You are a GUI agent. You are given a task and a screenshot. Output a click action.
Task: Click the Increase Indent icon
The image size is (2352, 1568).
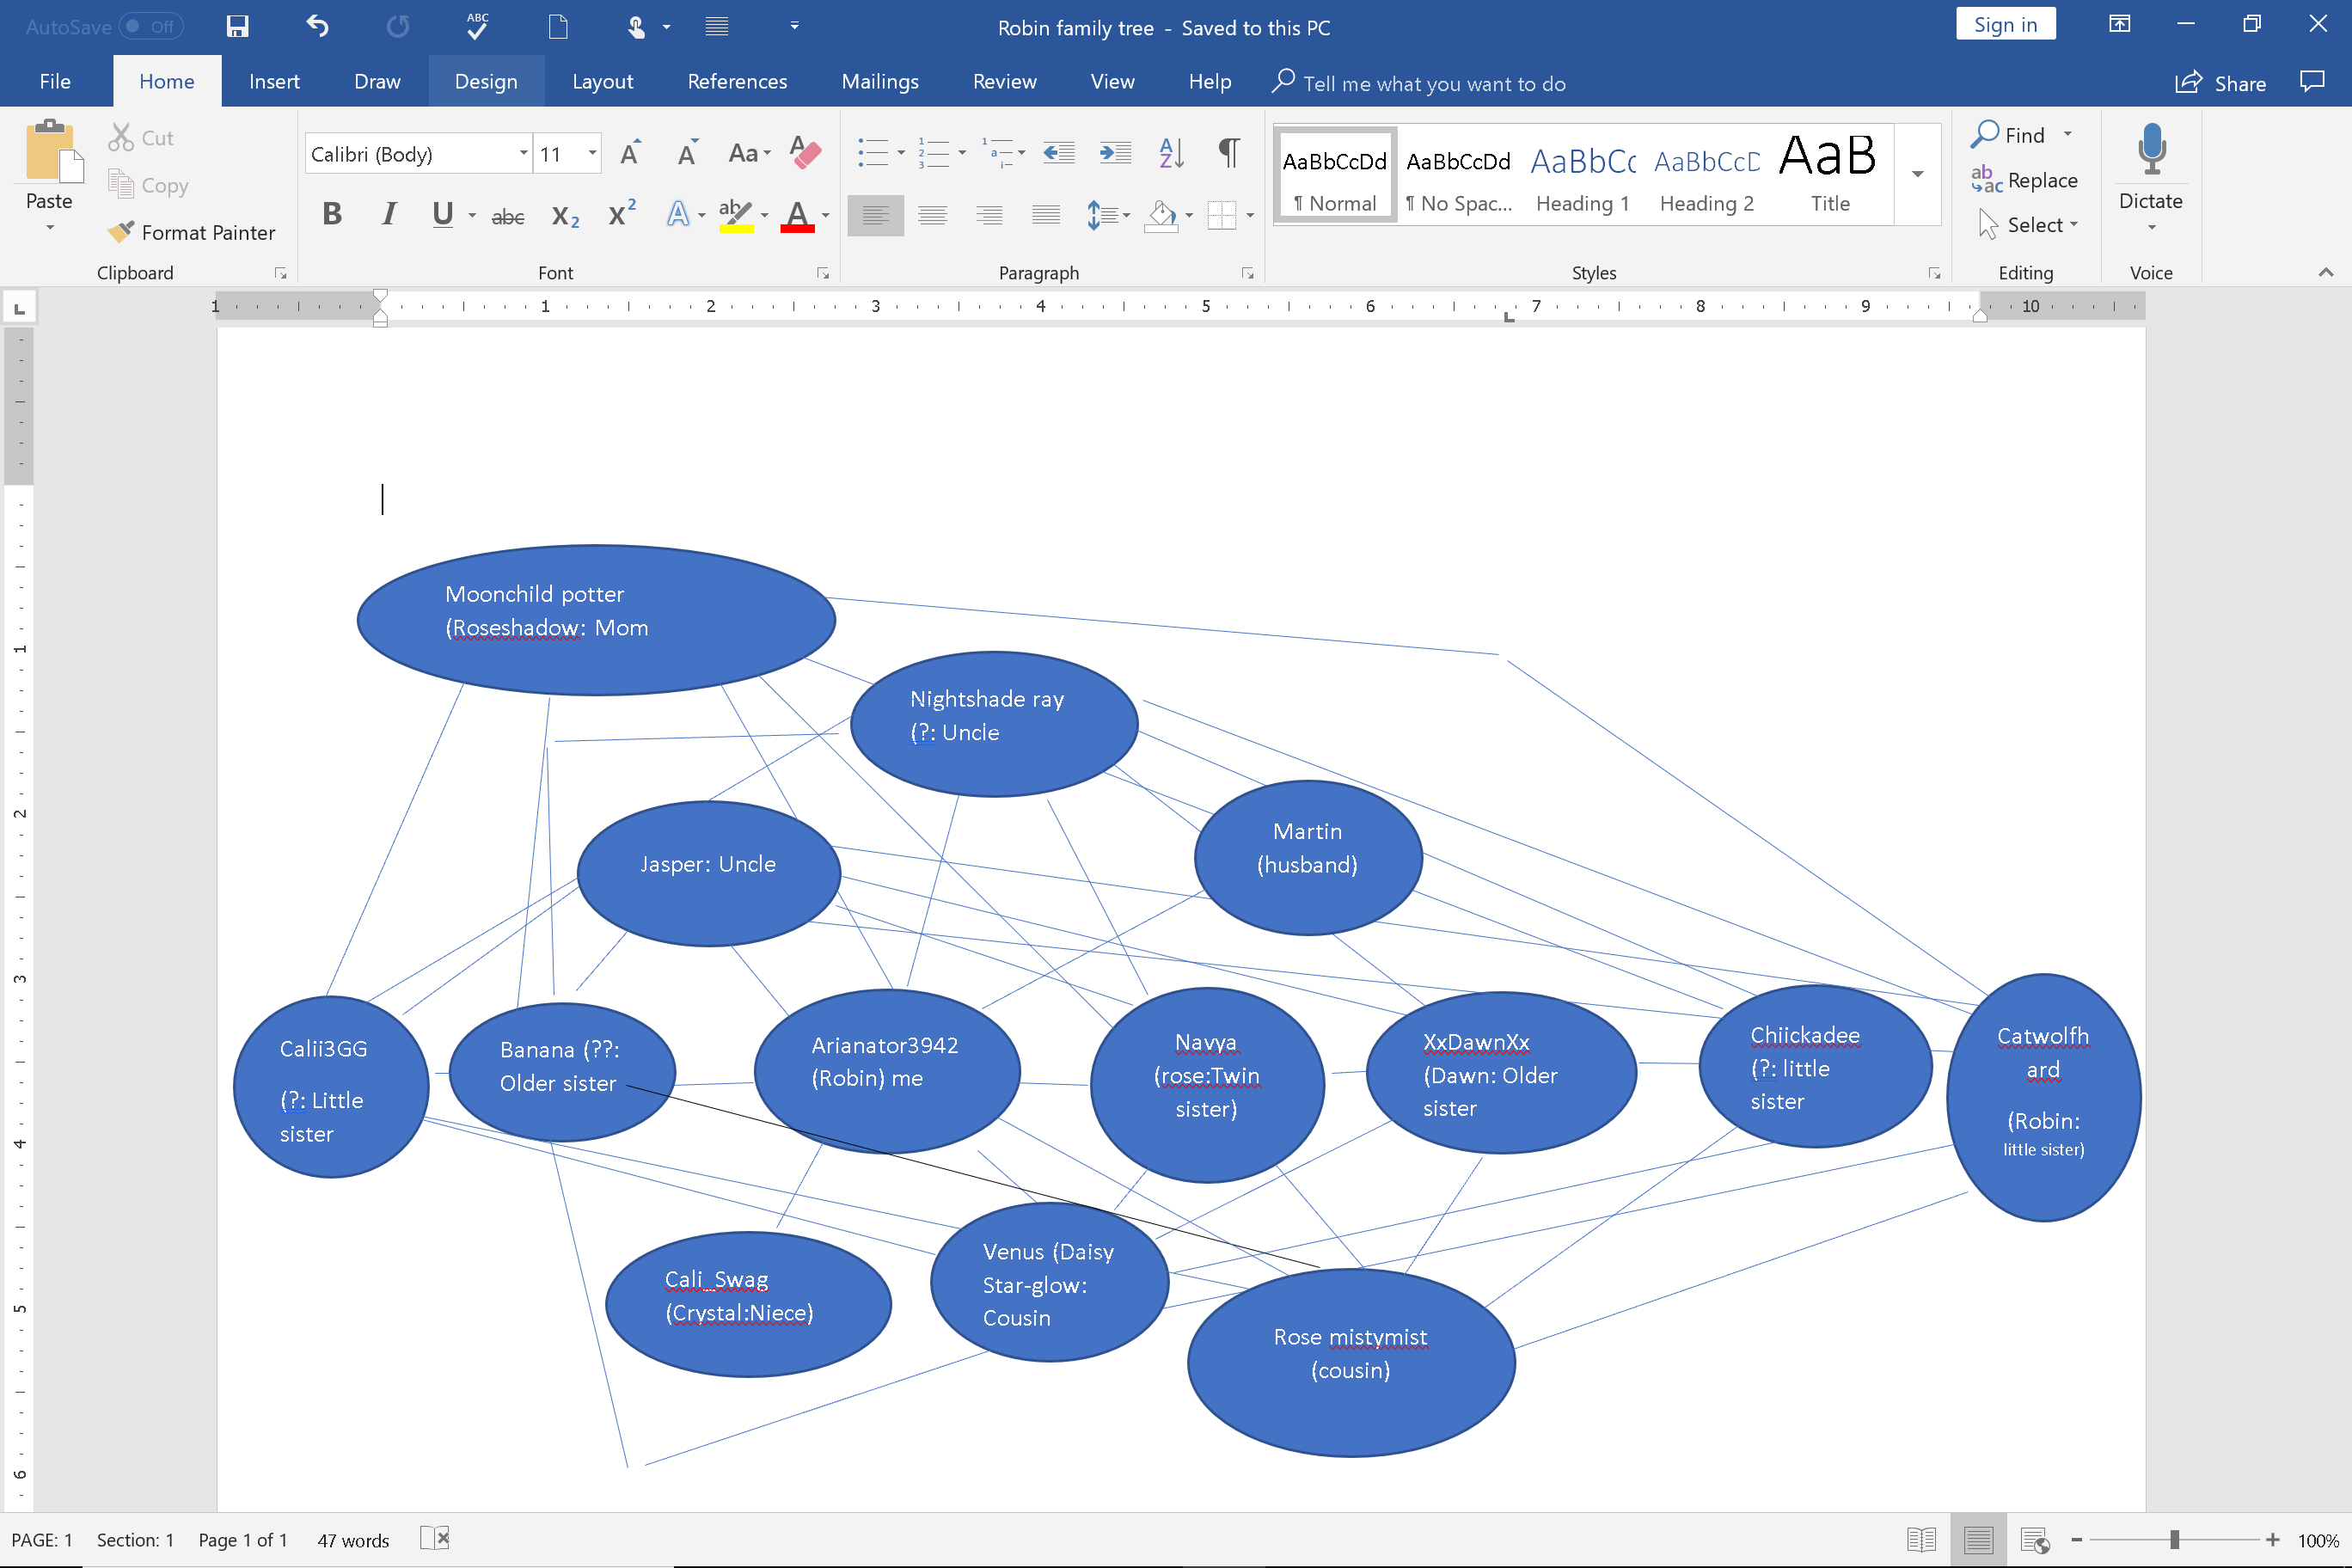(x=1114, y=153)
